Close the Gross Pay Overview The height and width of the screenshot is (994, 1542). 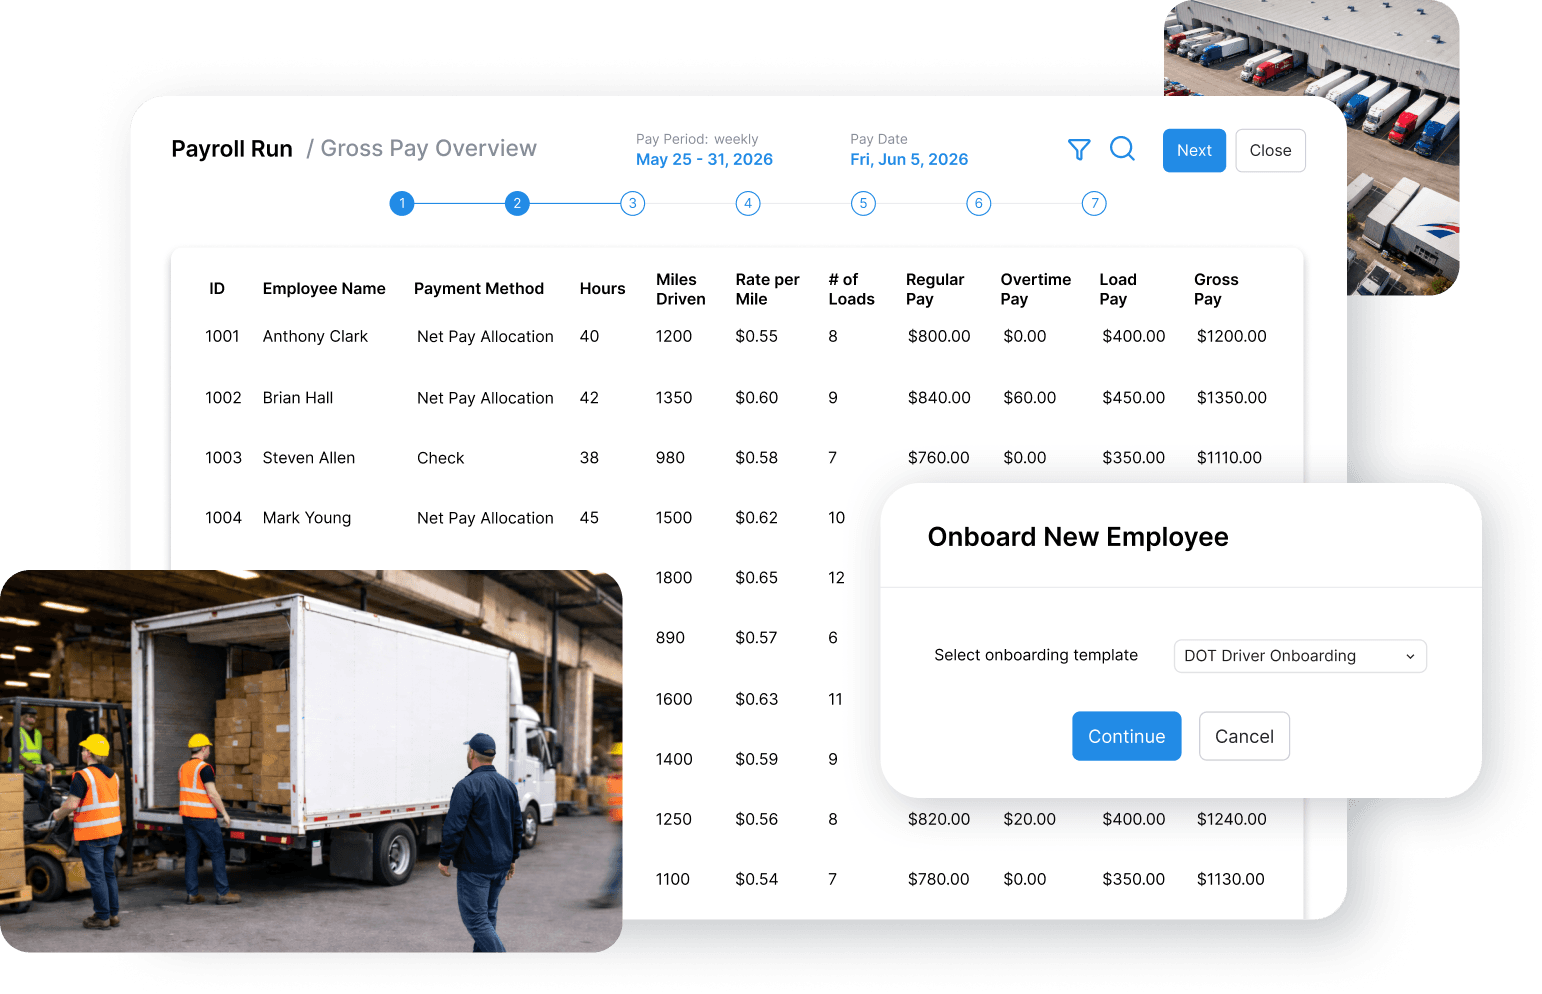pos(1270,150)
